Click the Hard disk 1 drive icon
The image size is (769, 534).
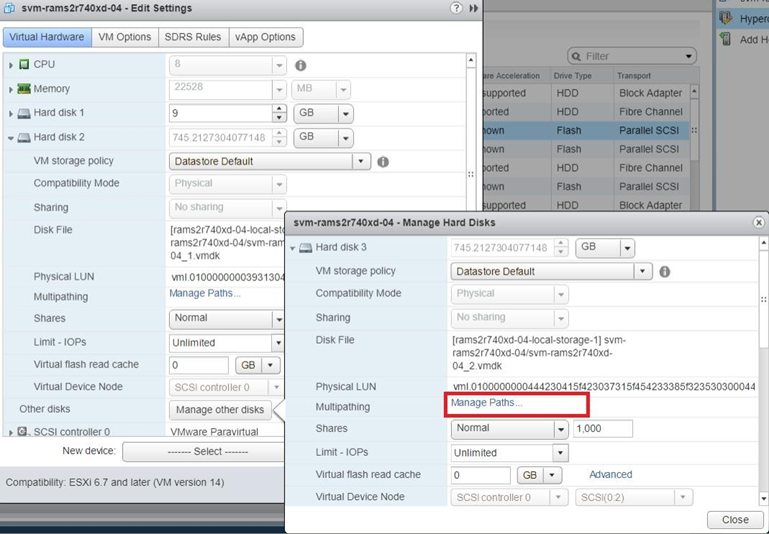coord(24,113)
